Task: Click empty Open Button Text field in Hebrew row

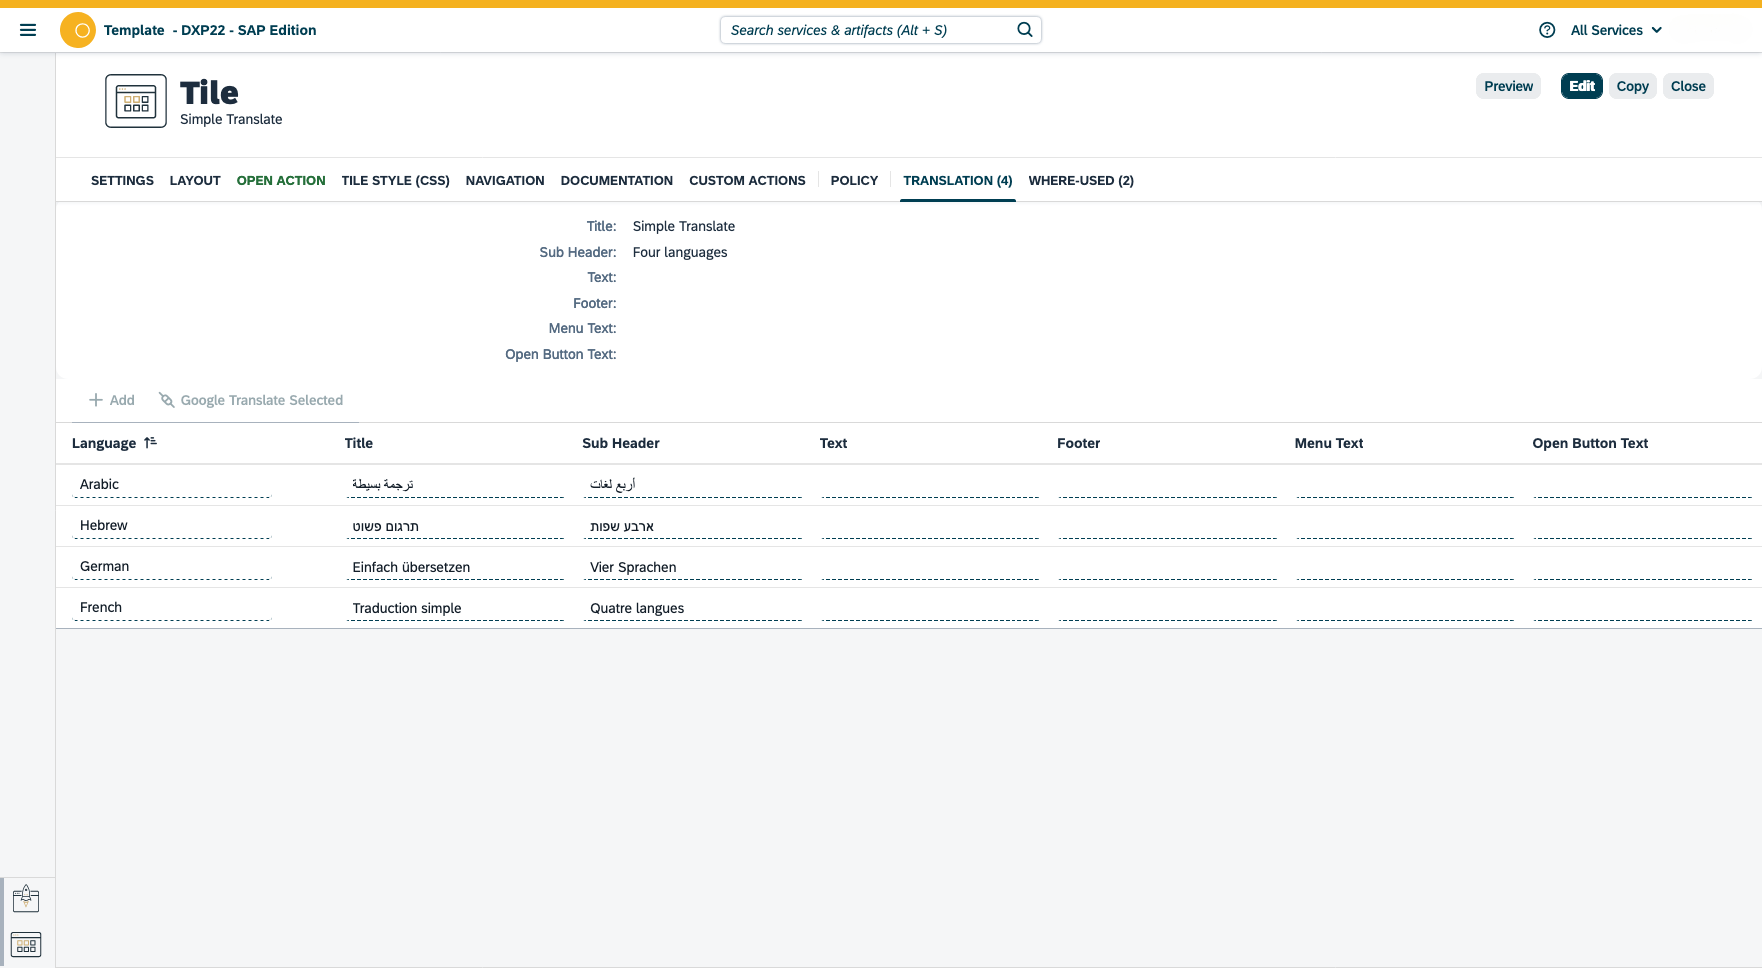Action: pos(1643,526)
